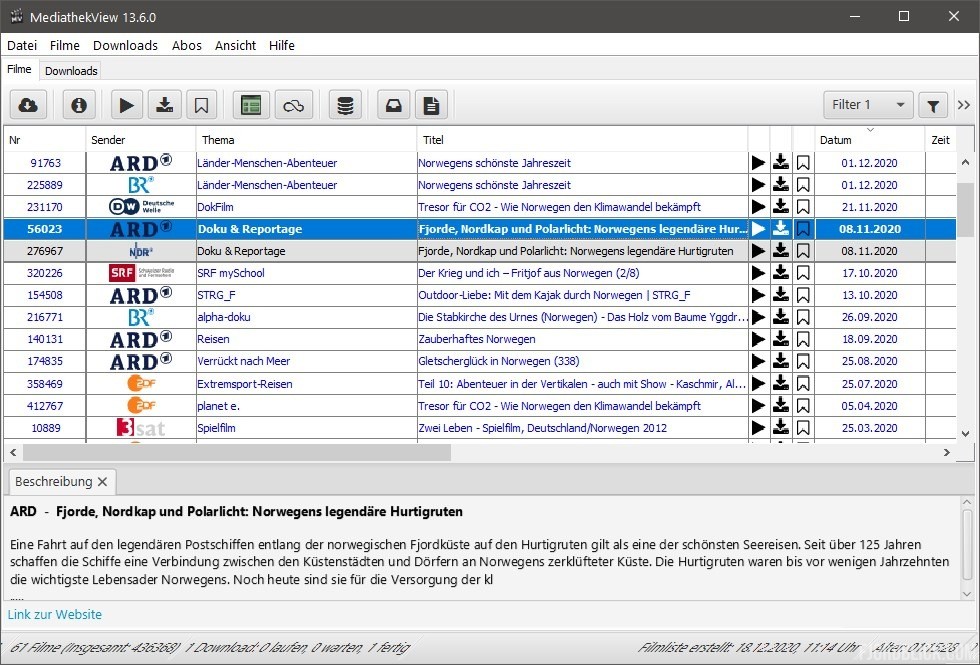Select the SRF mySchool Thema cell

click(306, 273)
